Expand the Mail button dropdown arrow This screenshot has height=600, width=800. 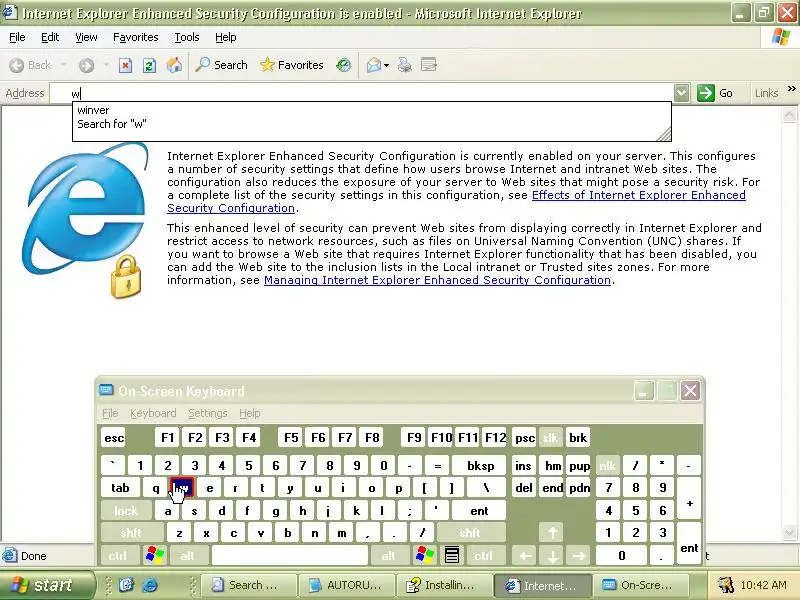pos(386,65)
